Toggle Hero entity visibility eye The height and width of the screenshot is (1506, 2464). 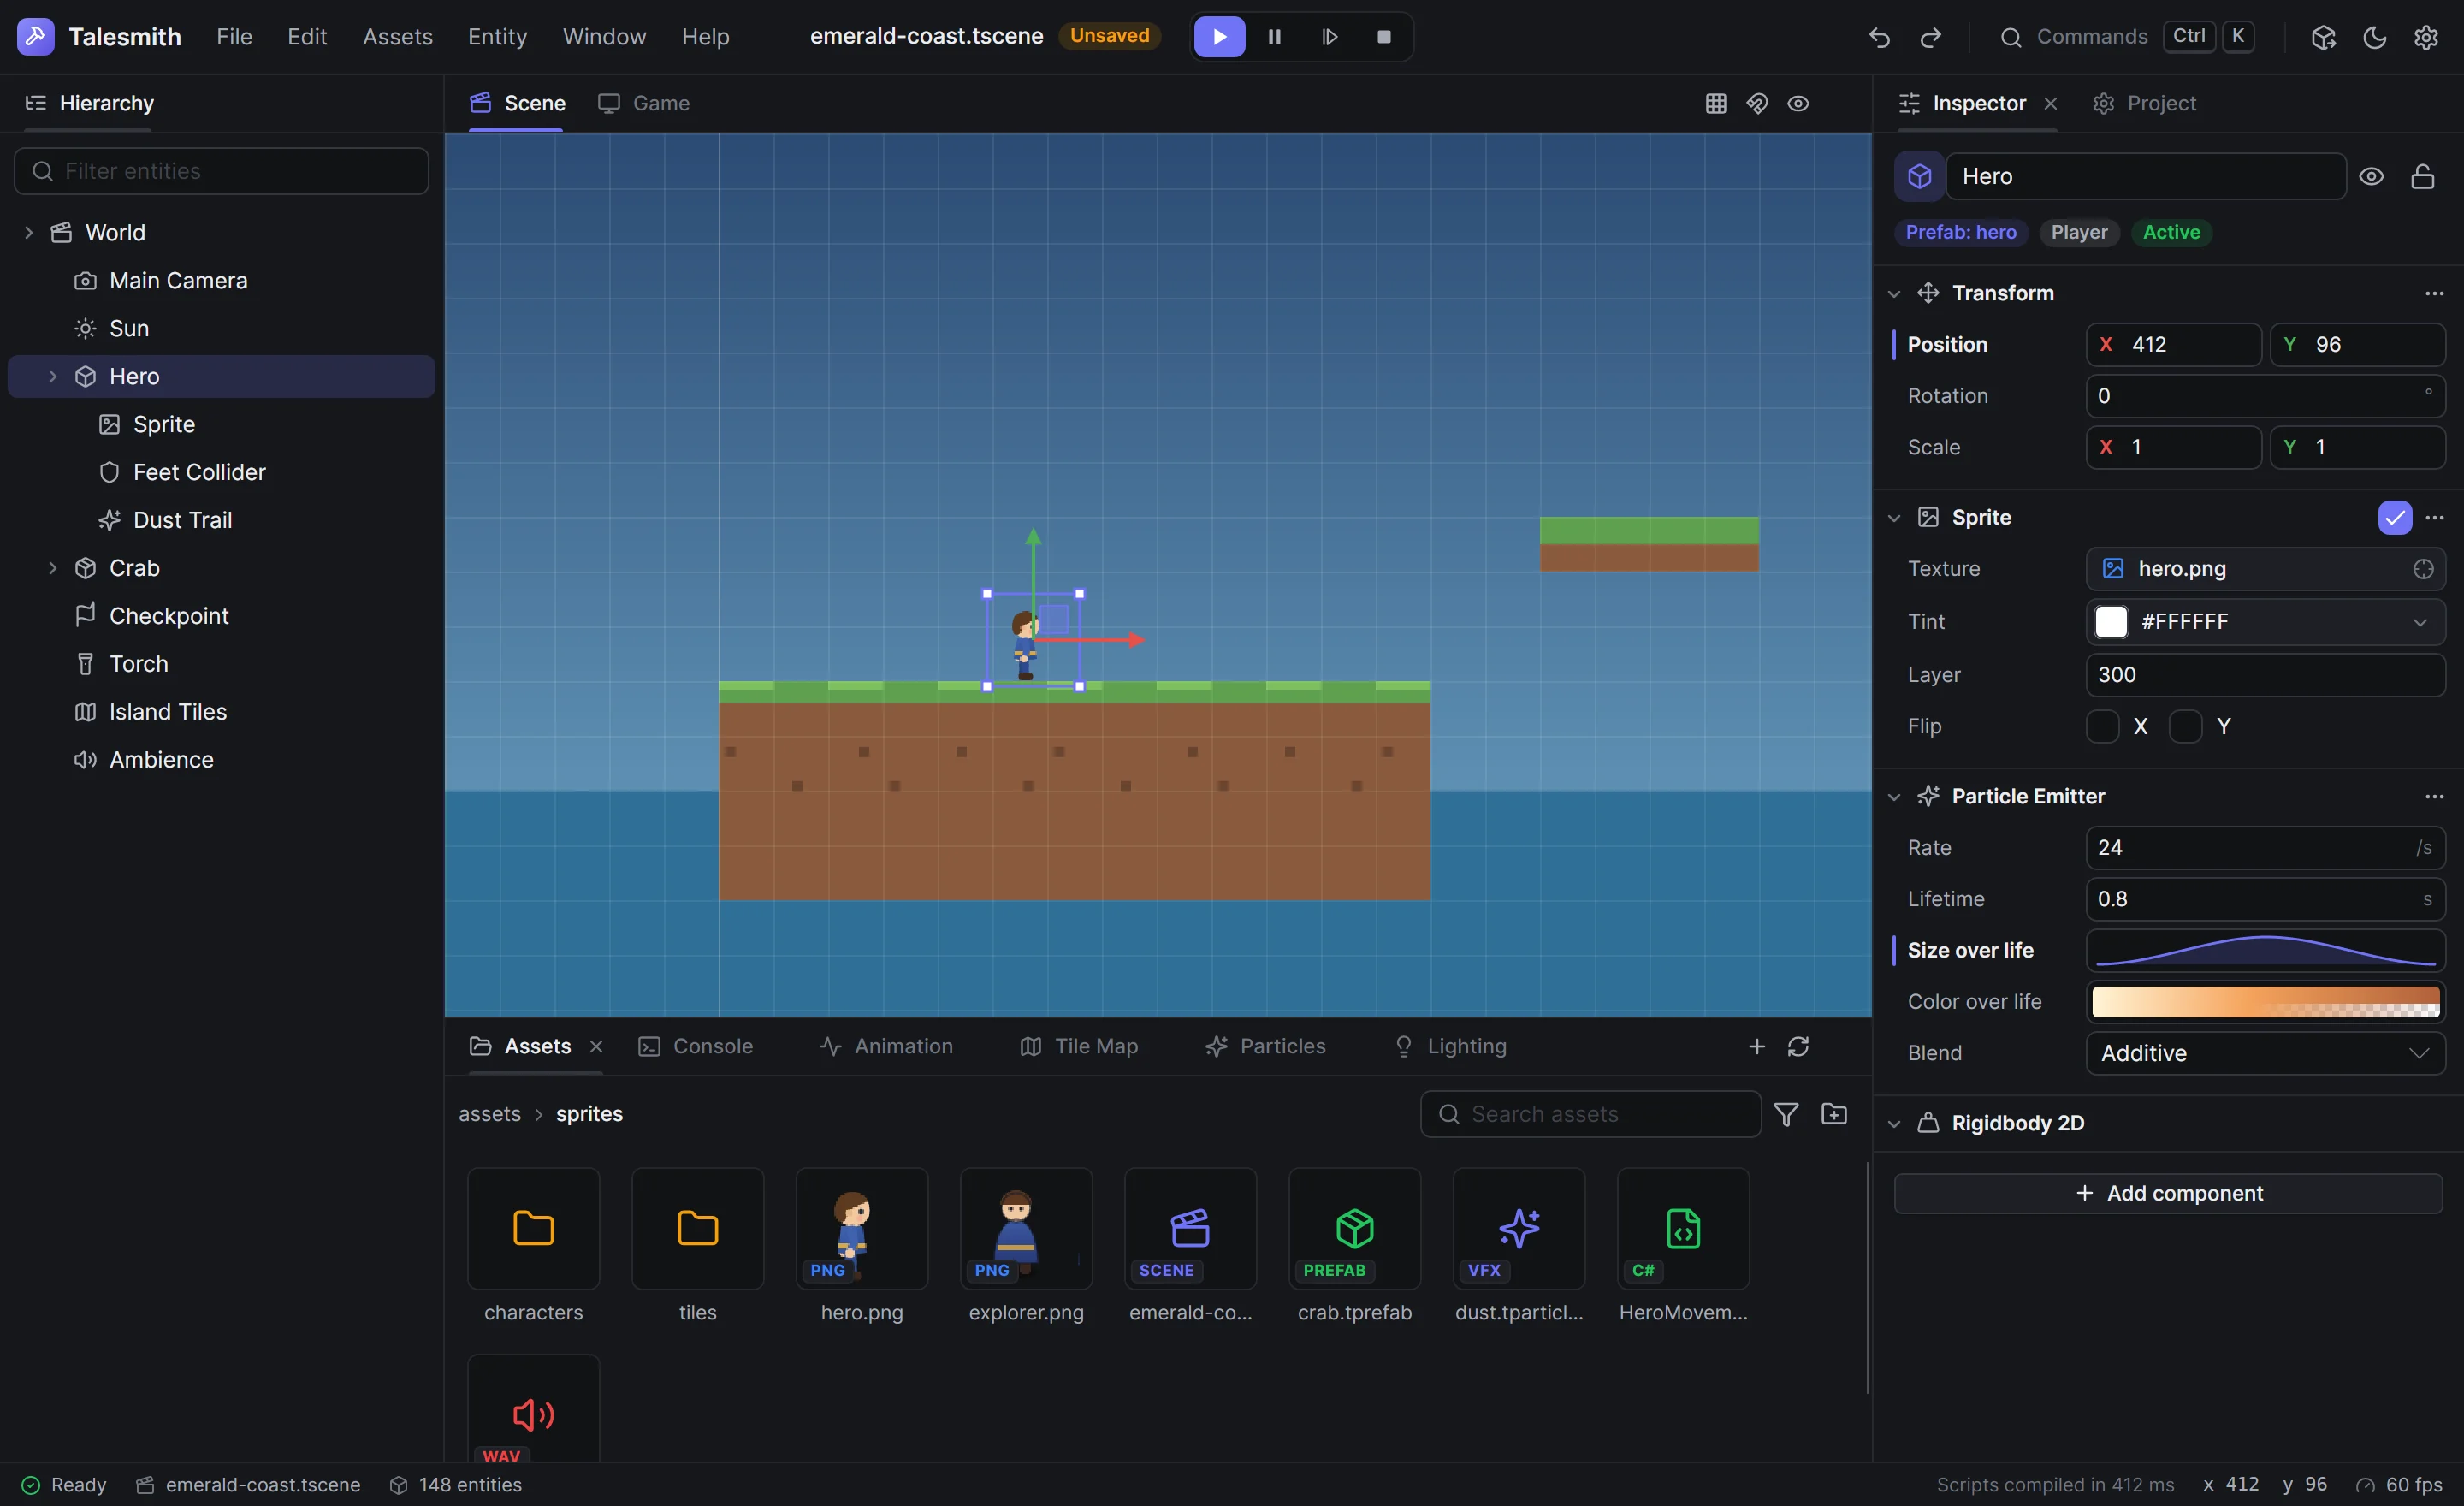pos(2370,177)
